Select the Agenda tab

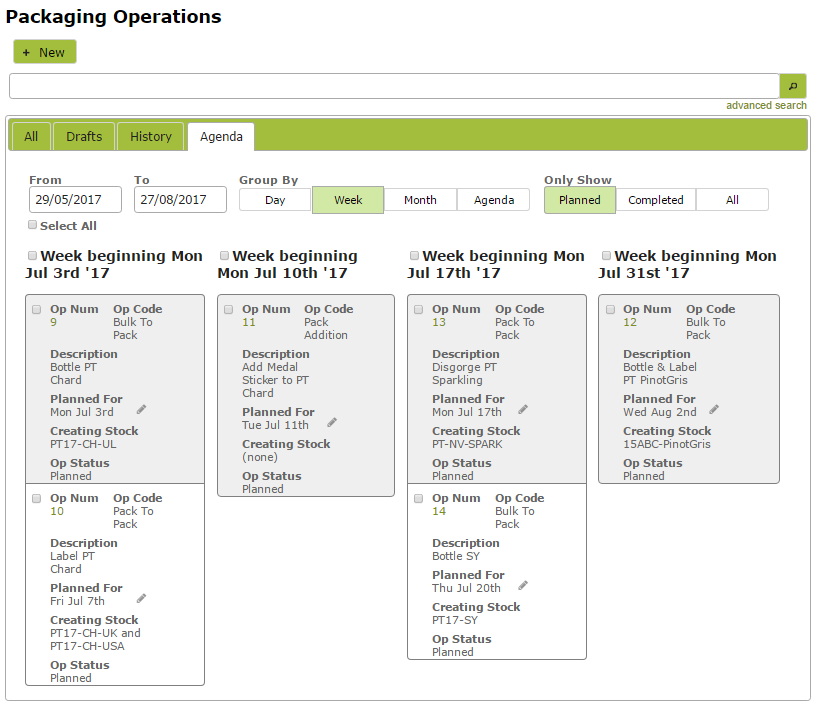coord(221,137)
